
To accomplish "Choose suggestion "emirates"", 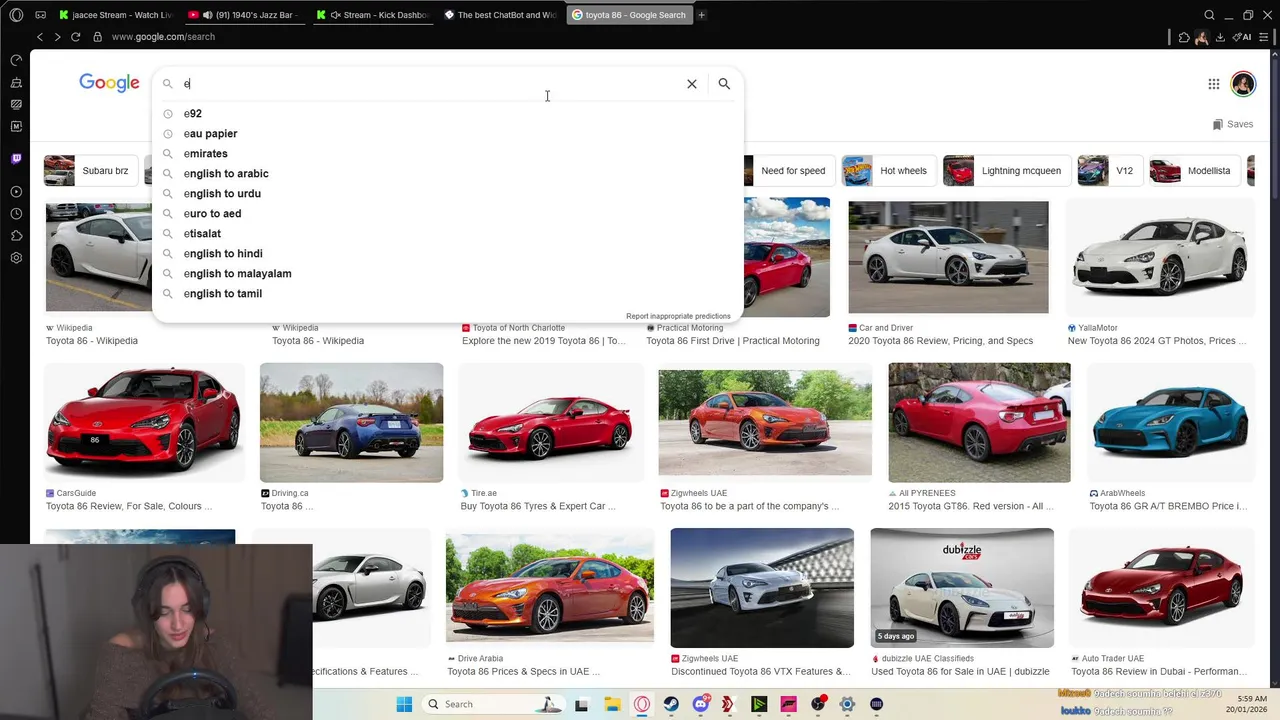I will (447, 154).
